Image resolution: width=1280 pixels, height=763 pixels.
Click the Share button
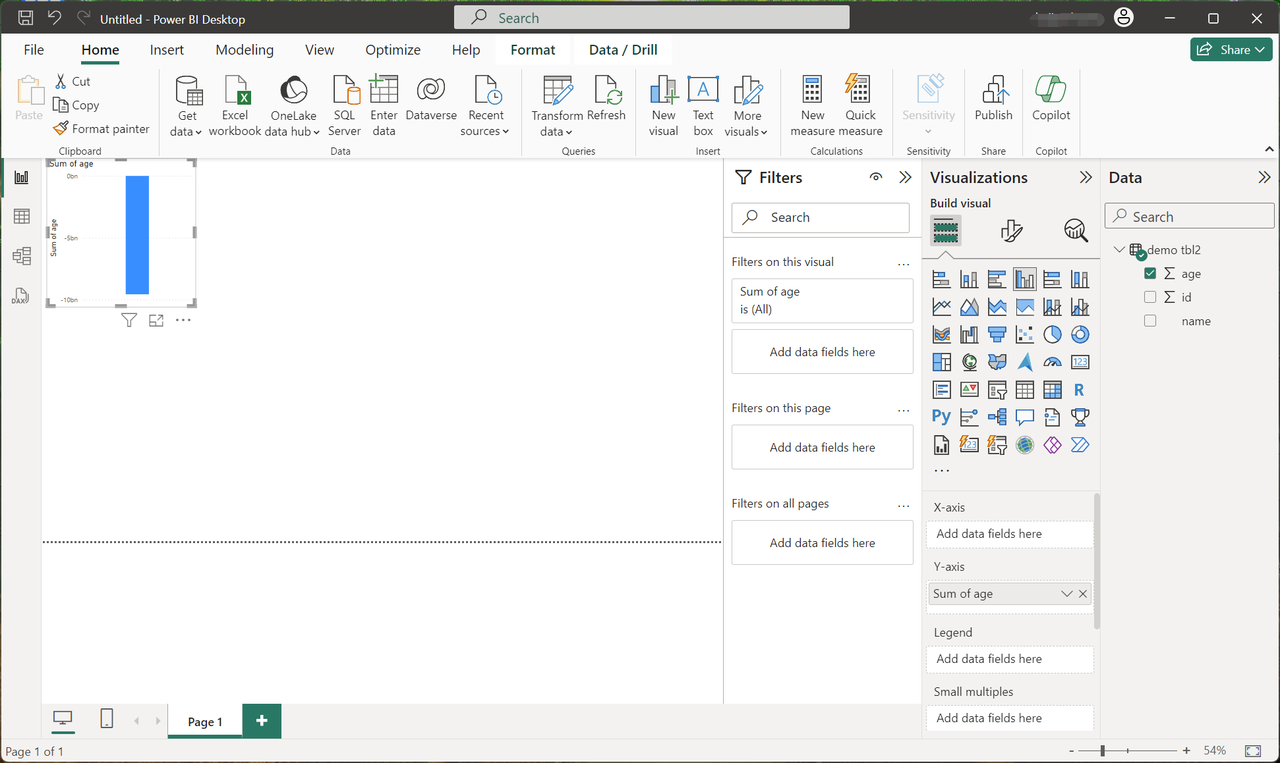point(1230,50)
